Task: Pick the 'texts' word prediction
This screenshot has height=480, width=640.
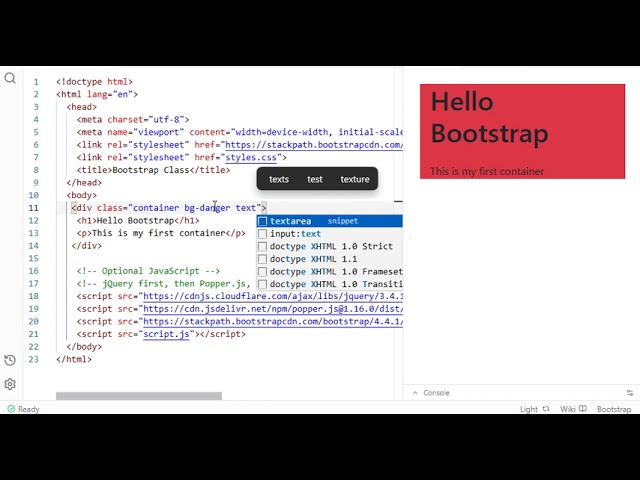Action: click(x=279, y=179)
